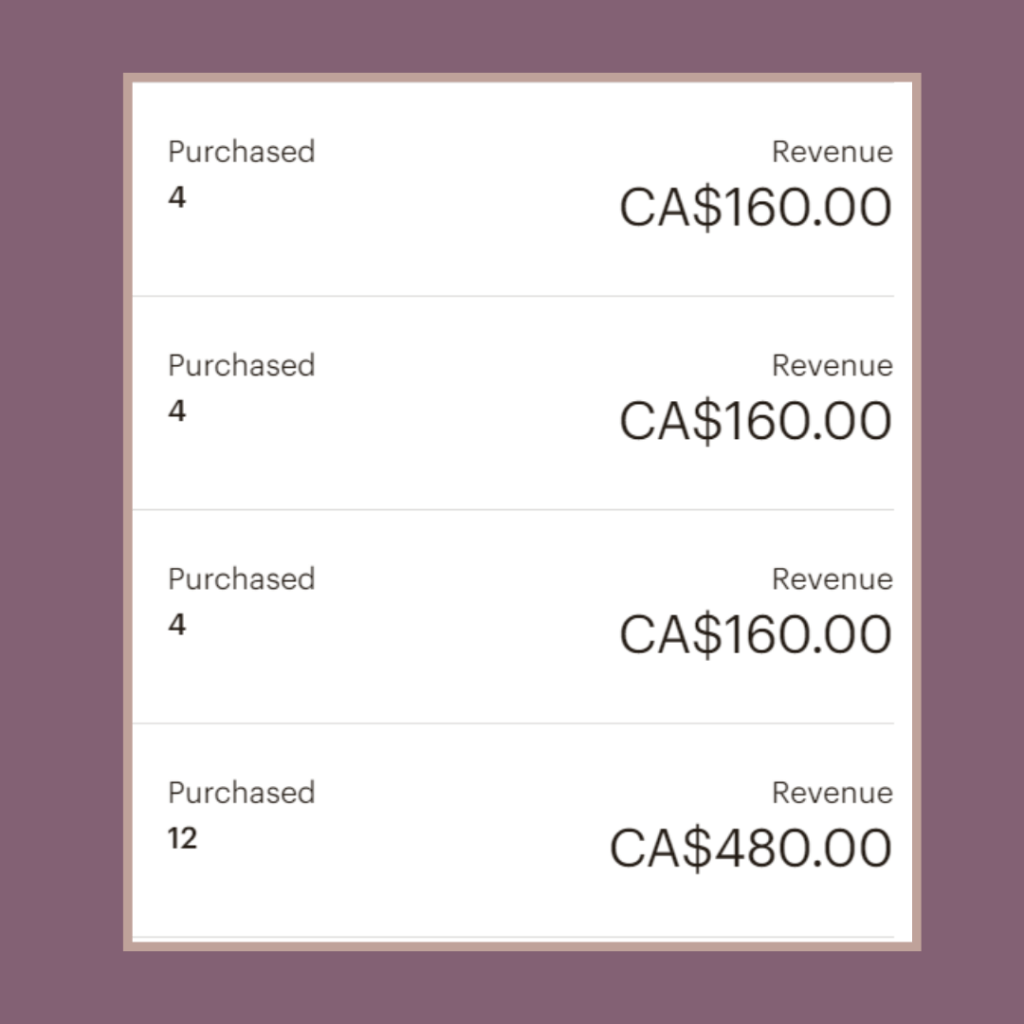This screenshot has width=1024, height=1024.
Task: Select the purchased count 4 in the third row
Action: coord(177,625)
